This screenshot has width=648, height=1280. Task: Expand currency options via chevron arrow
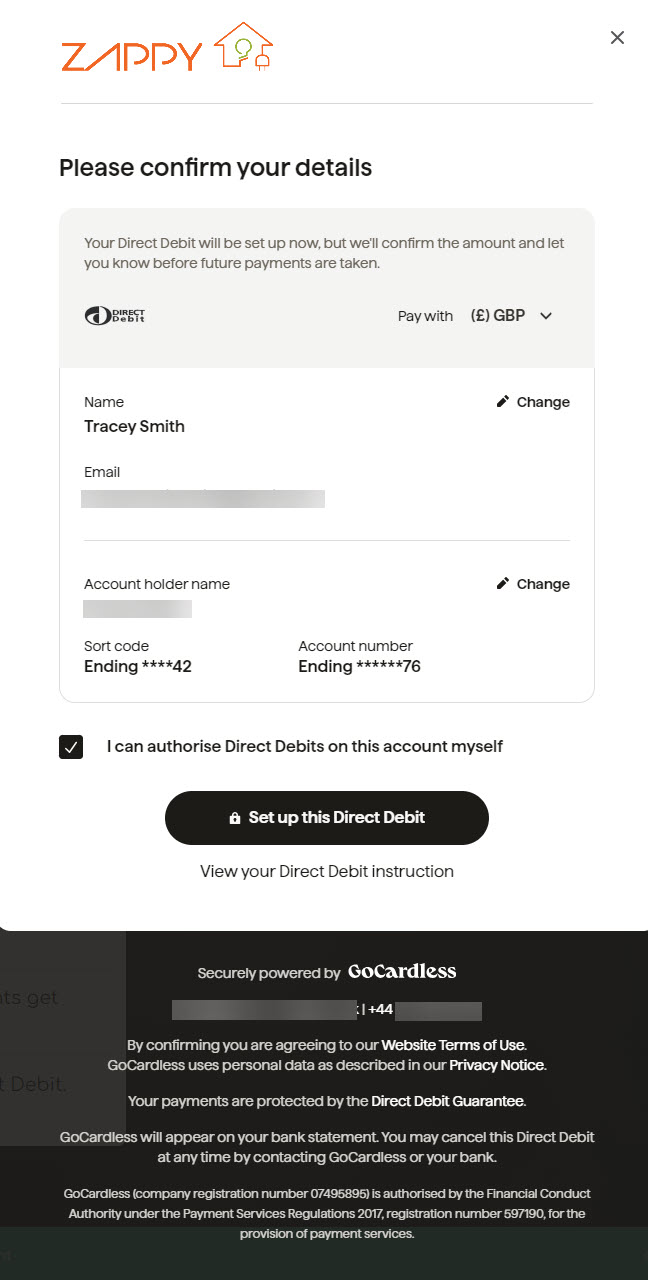tap(546, 316)
